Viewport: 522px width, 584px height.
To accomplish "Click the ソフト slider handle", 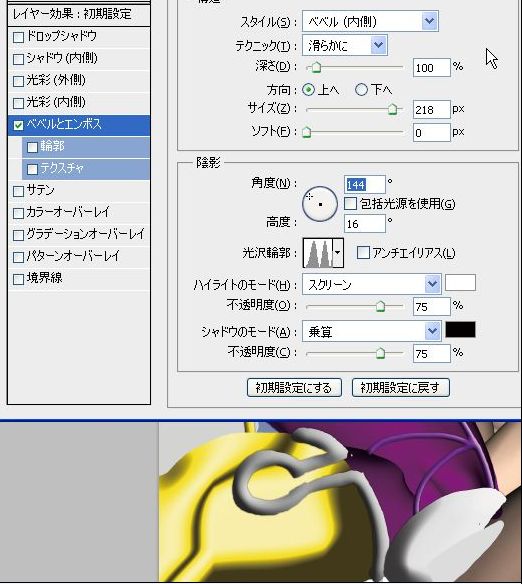I will pos(306,132).
